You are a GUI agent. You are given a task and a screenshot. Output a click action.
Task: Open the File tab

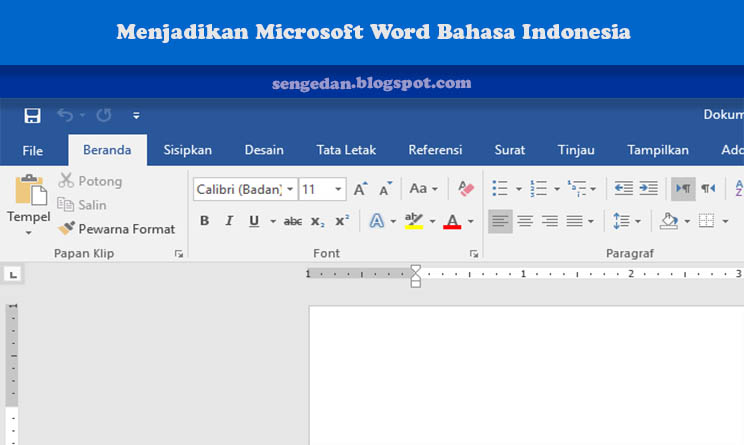(32, 150)
